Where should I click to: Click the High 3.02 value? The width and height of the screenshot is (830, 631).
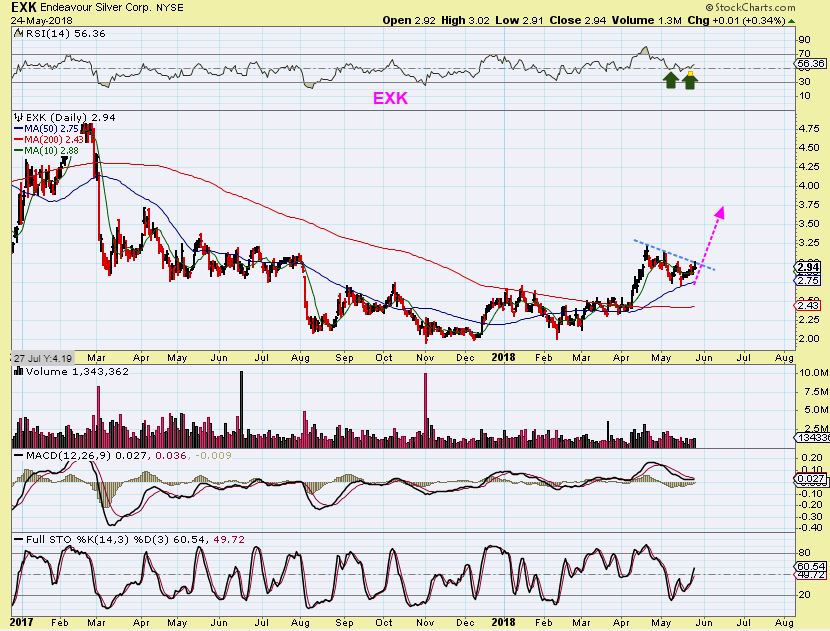coord(465,21)
